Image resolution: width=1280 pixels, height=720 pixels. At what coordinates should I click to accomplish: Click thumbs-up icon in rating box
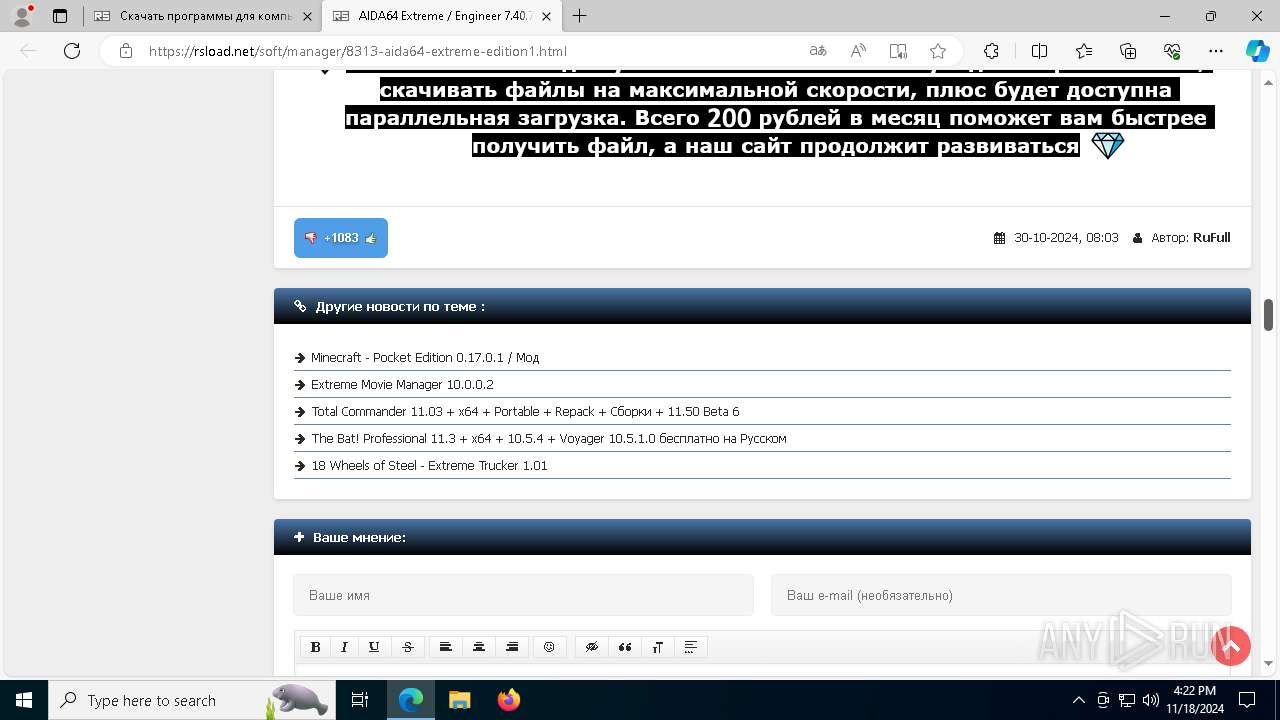(370, 238)
